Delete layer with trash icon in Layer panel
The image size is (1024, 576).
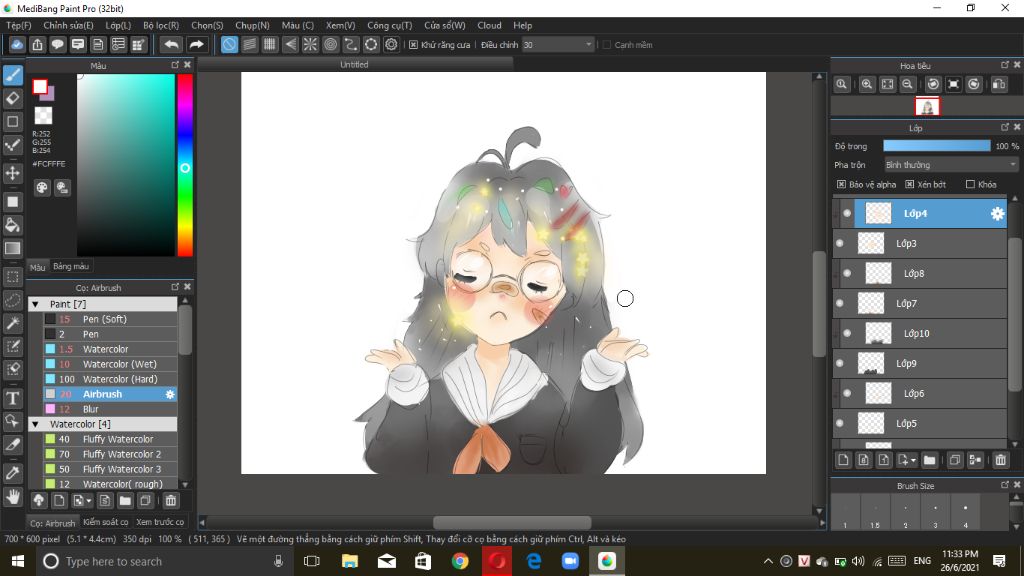tap(1000, 460)
